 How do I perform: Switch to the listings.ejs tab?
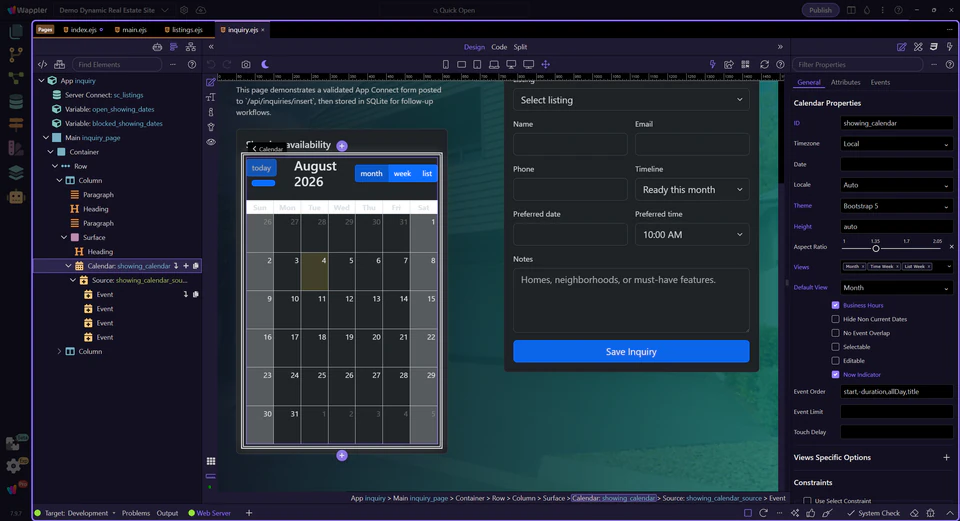click(184, 29)
